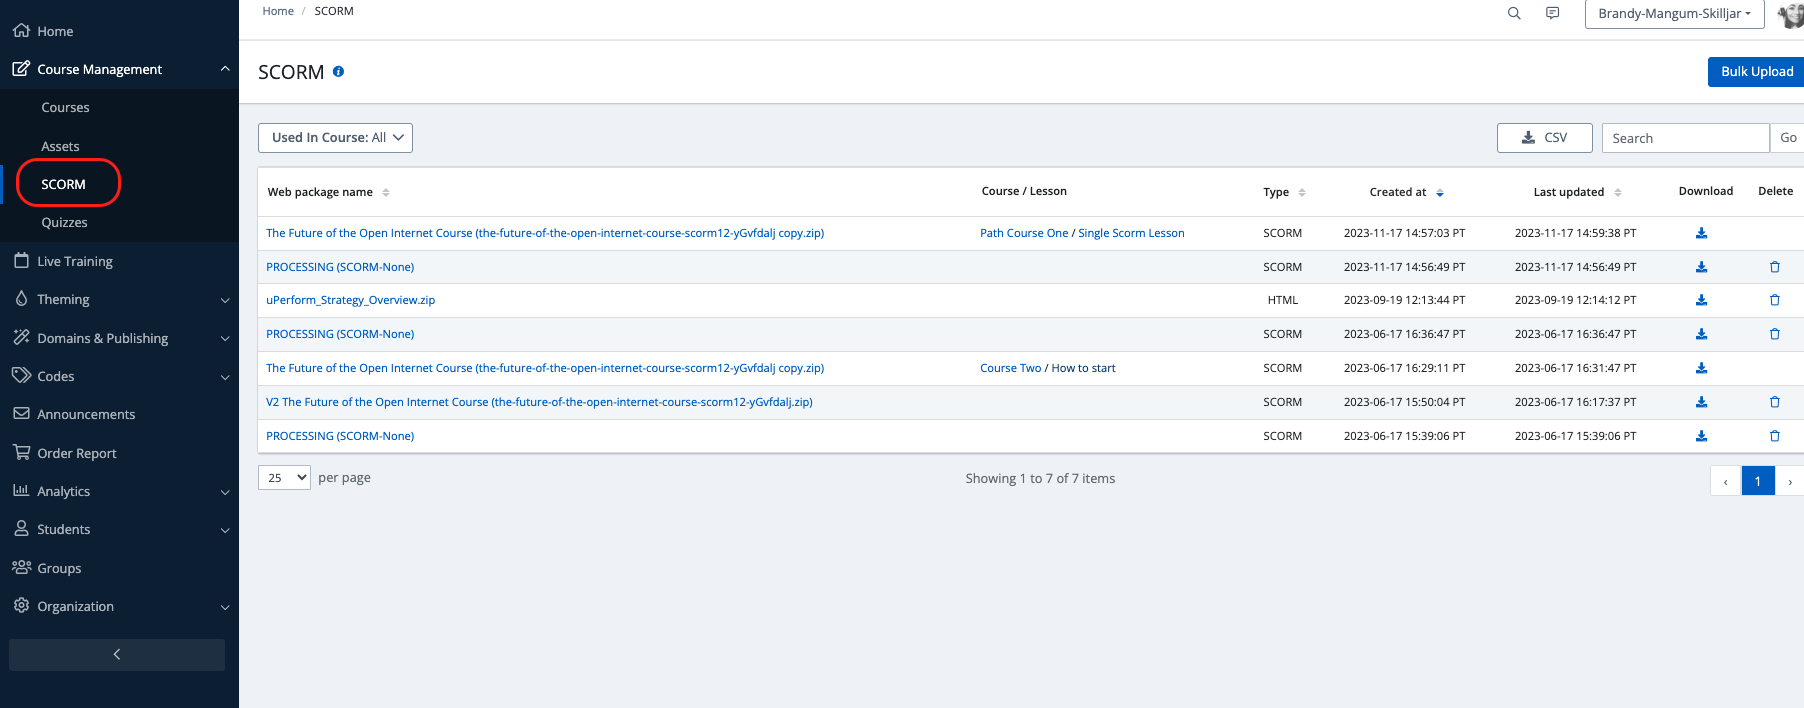Open the Used In Course filter dropdown
The width and height of the screenshot is (1804, 708).
[x=335, y=138]
